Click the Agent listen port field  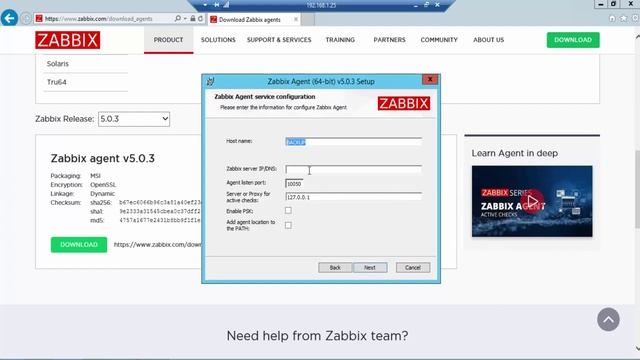[x=294, y=184]
